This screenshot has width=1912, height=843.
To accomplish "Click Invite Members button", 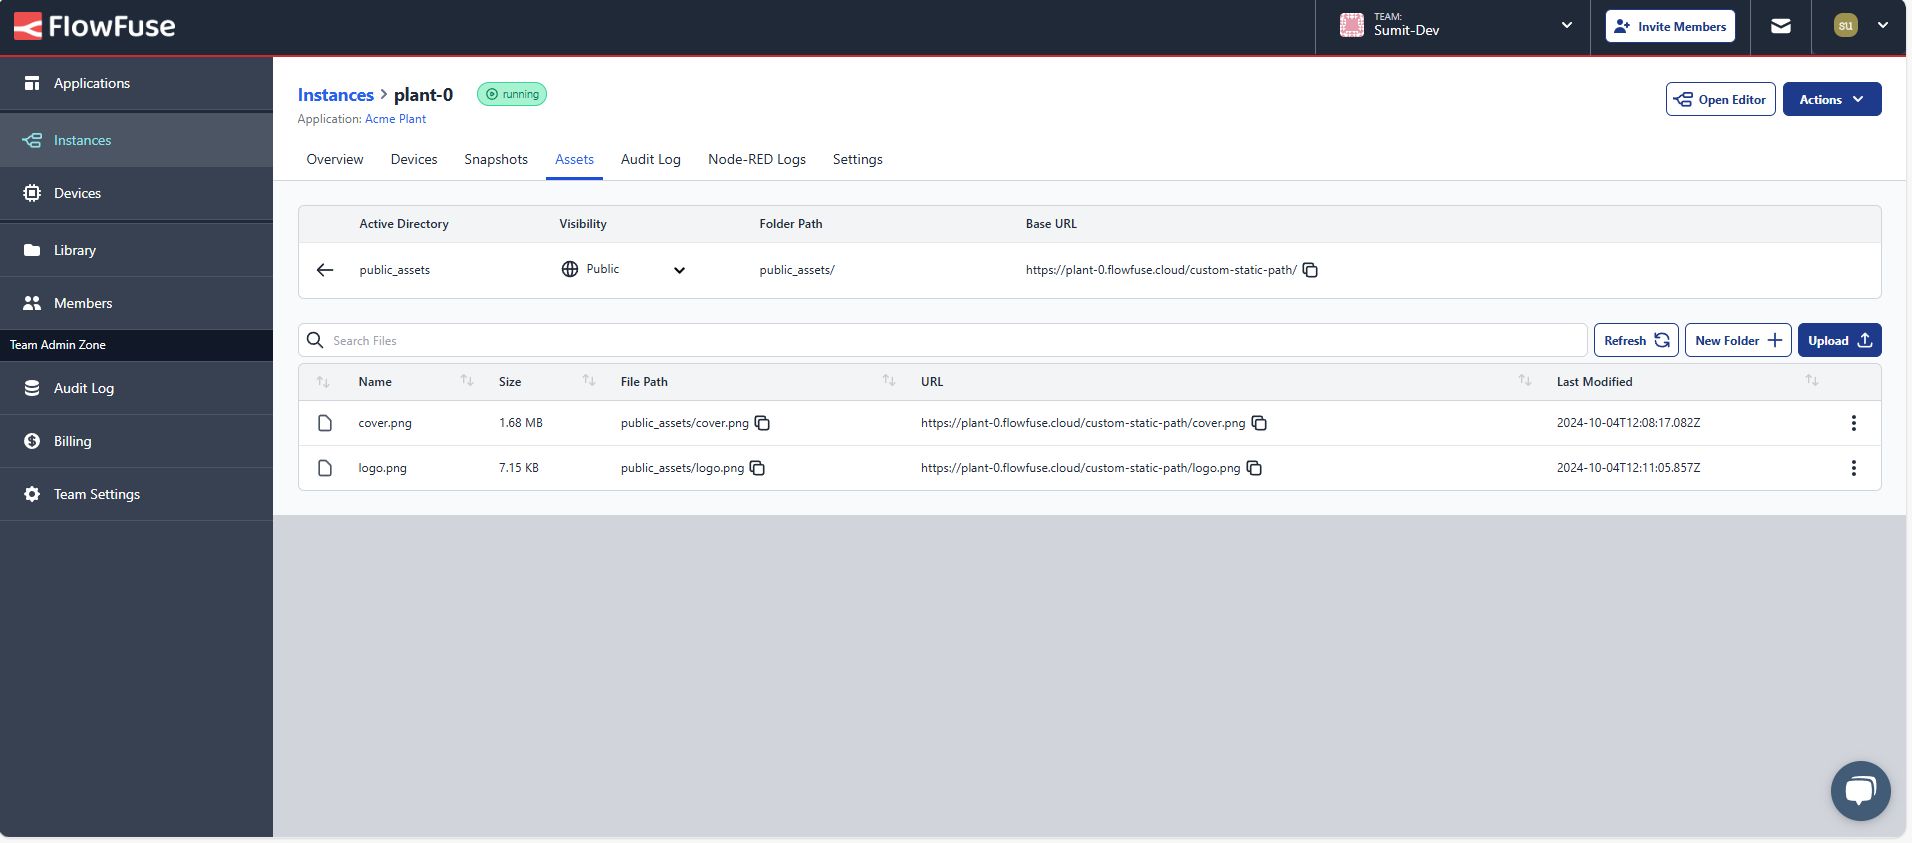I will click(1670, 26).
